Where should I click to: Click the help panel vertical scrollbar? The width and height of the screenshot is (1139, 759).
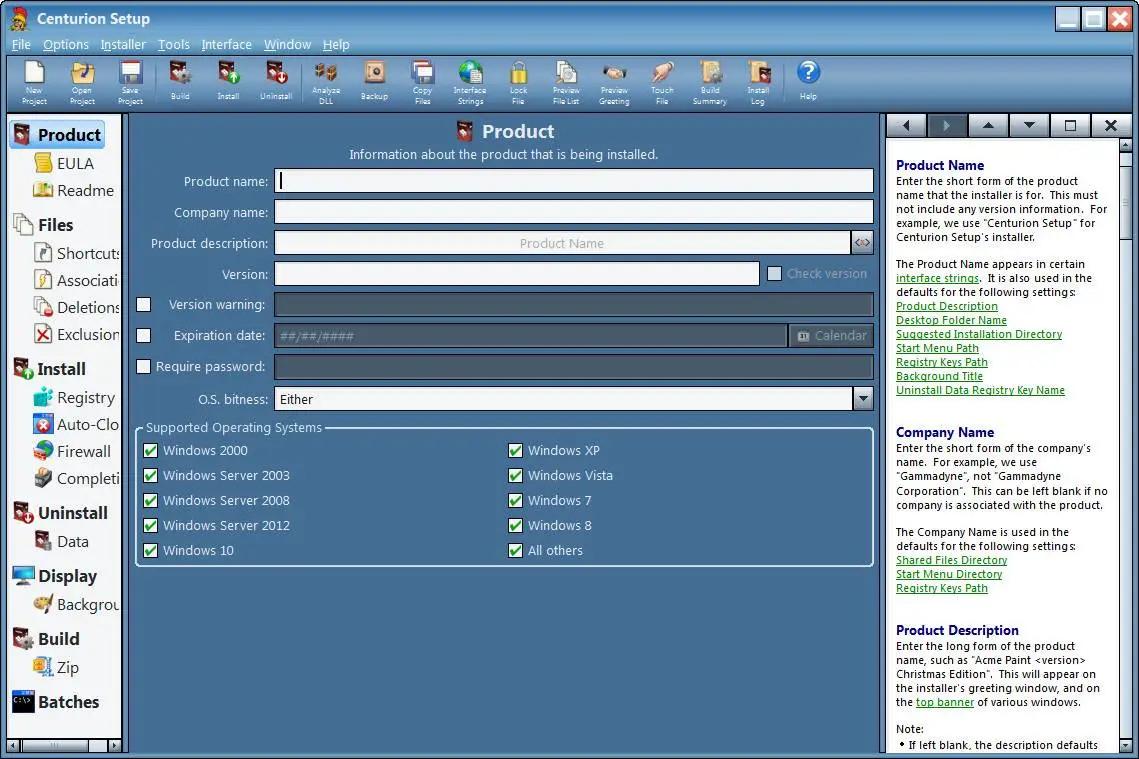point(1126,445)
